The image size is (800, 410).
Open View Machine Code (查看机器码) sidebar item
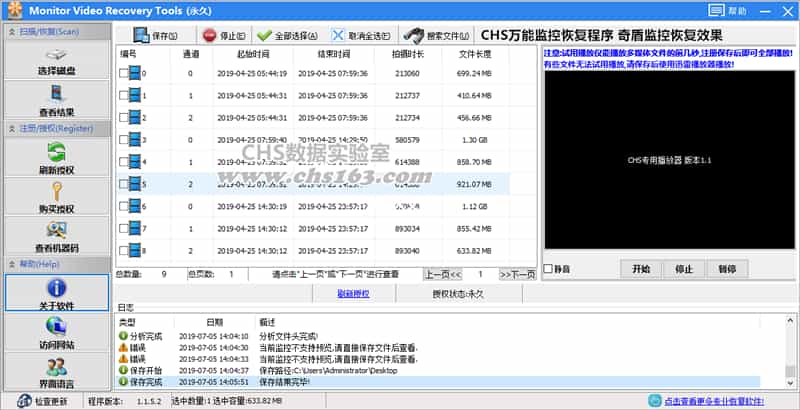tap(57, 236)
